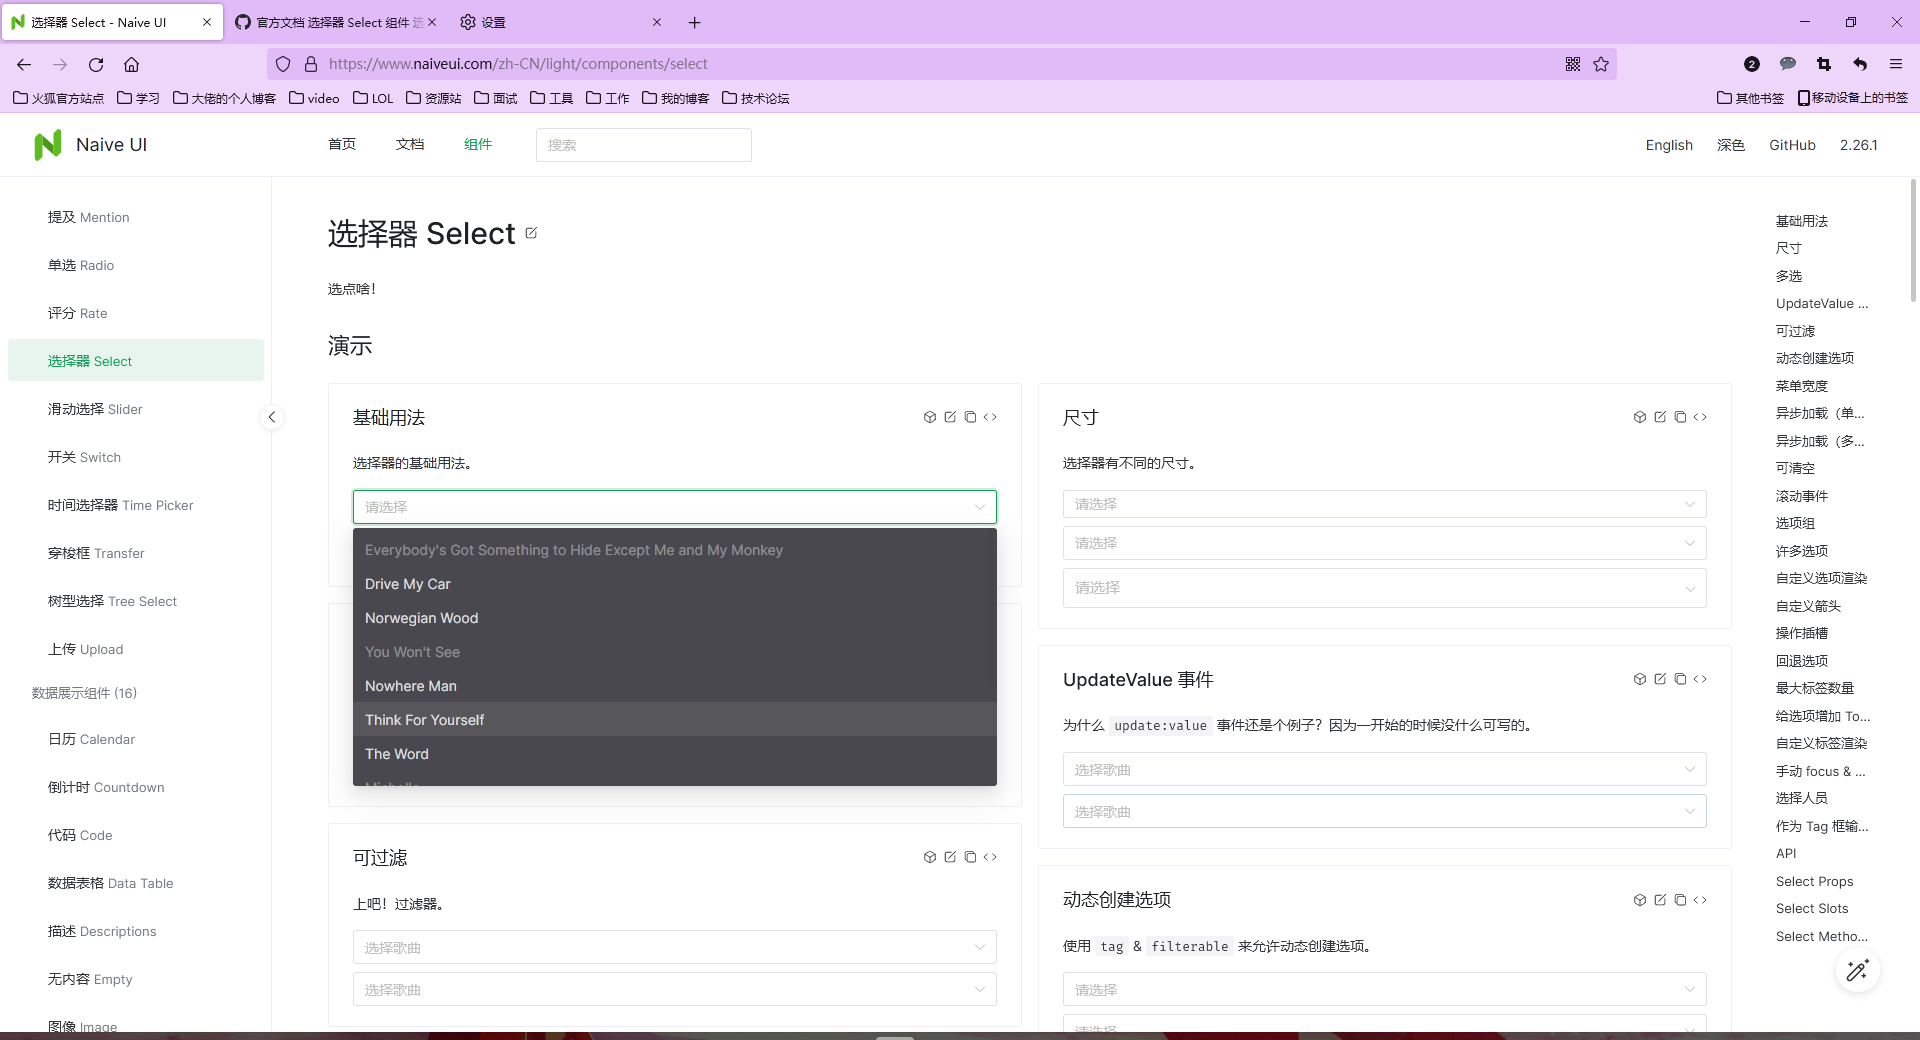Open 基础用法 demo in the online playground
Image resolution: width=1920 pixels, height=1040 pixels.
(929, 417)
